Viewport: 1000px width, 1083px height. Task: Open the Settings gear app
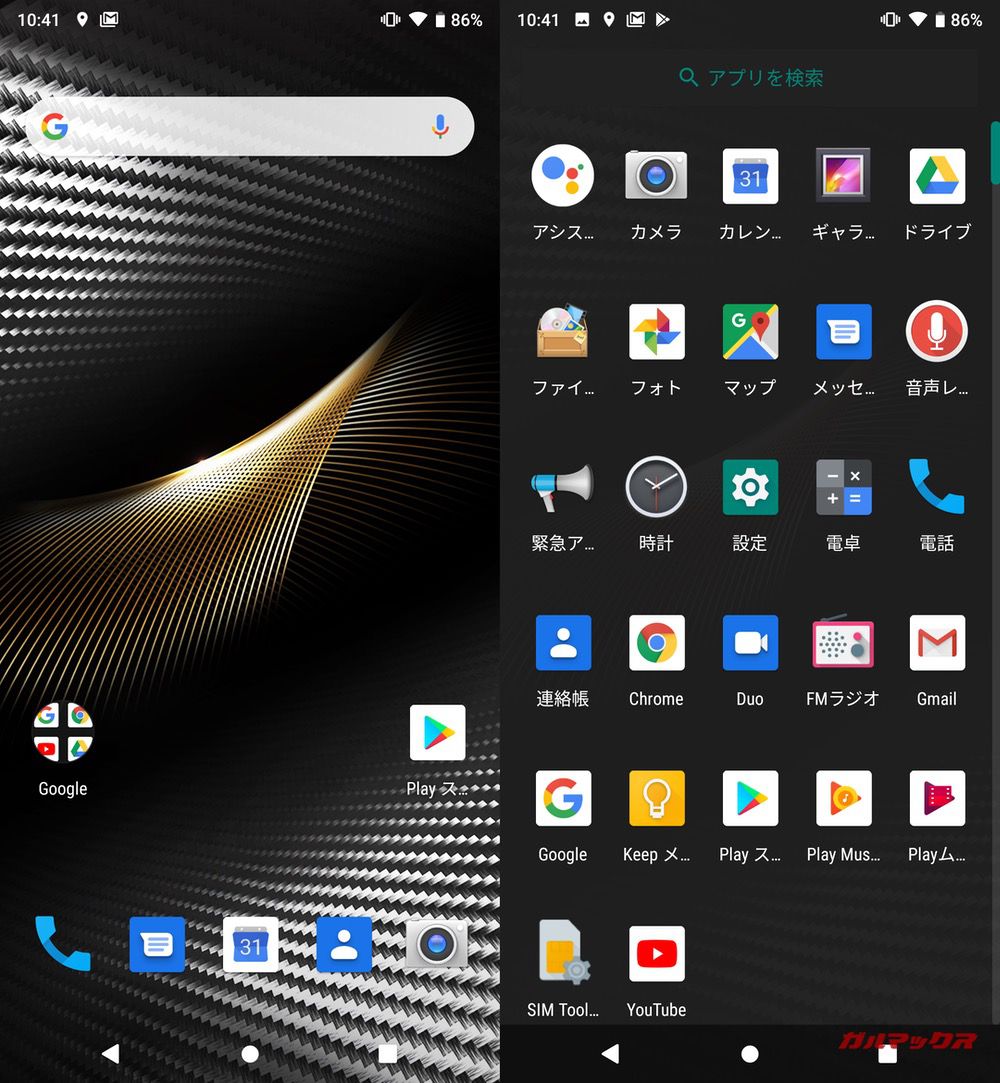click(750, 488)
